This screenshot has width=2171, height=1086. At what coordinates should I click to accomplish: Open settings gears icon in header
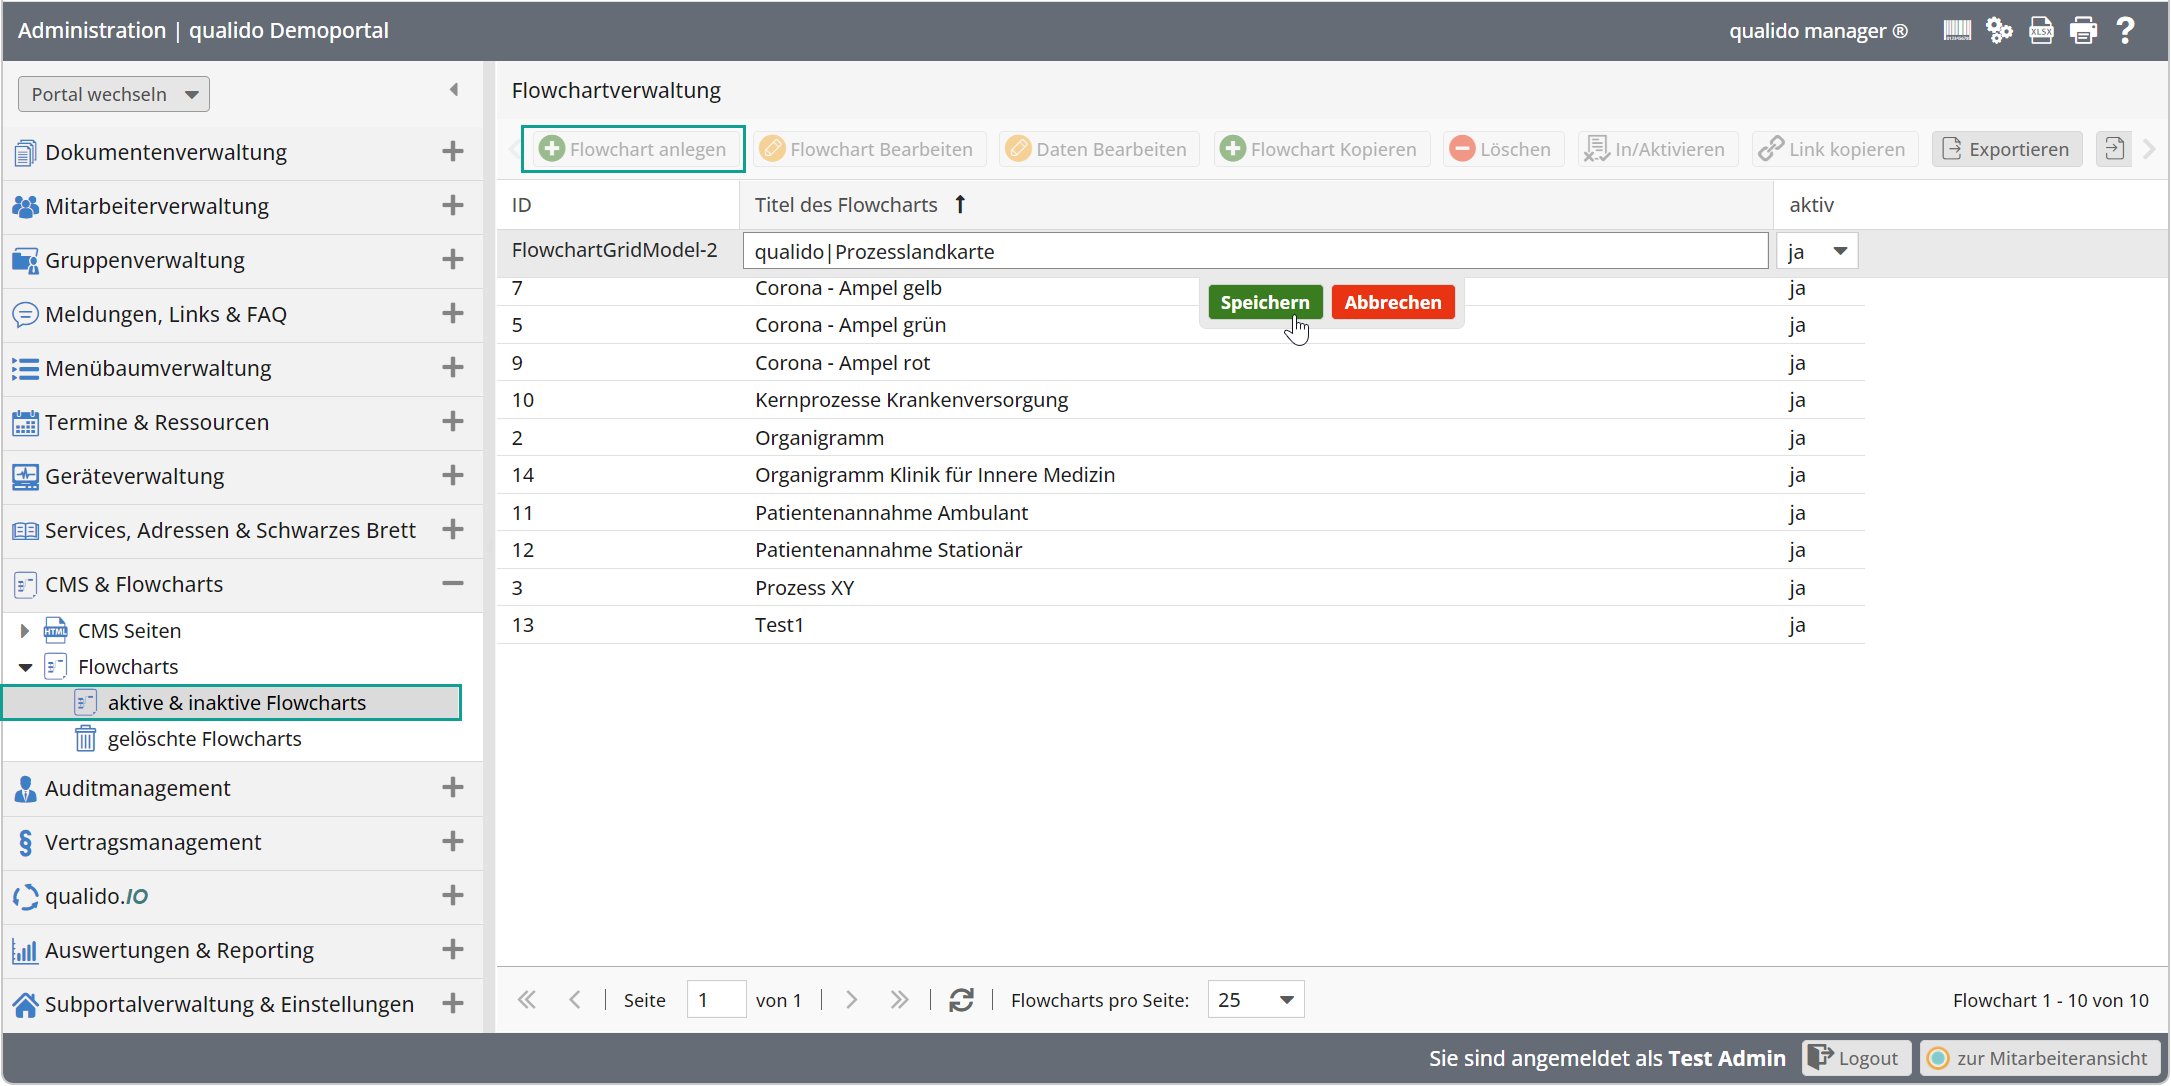(x=1999, y=31)
